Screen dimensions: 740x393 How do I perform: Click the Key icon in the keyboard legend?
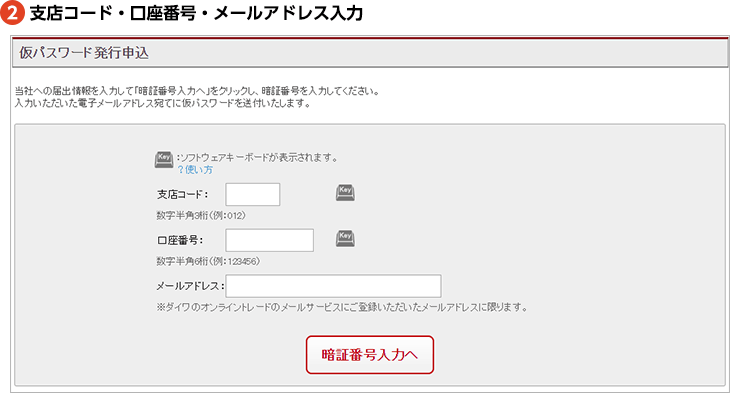coord(164,160)
